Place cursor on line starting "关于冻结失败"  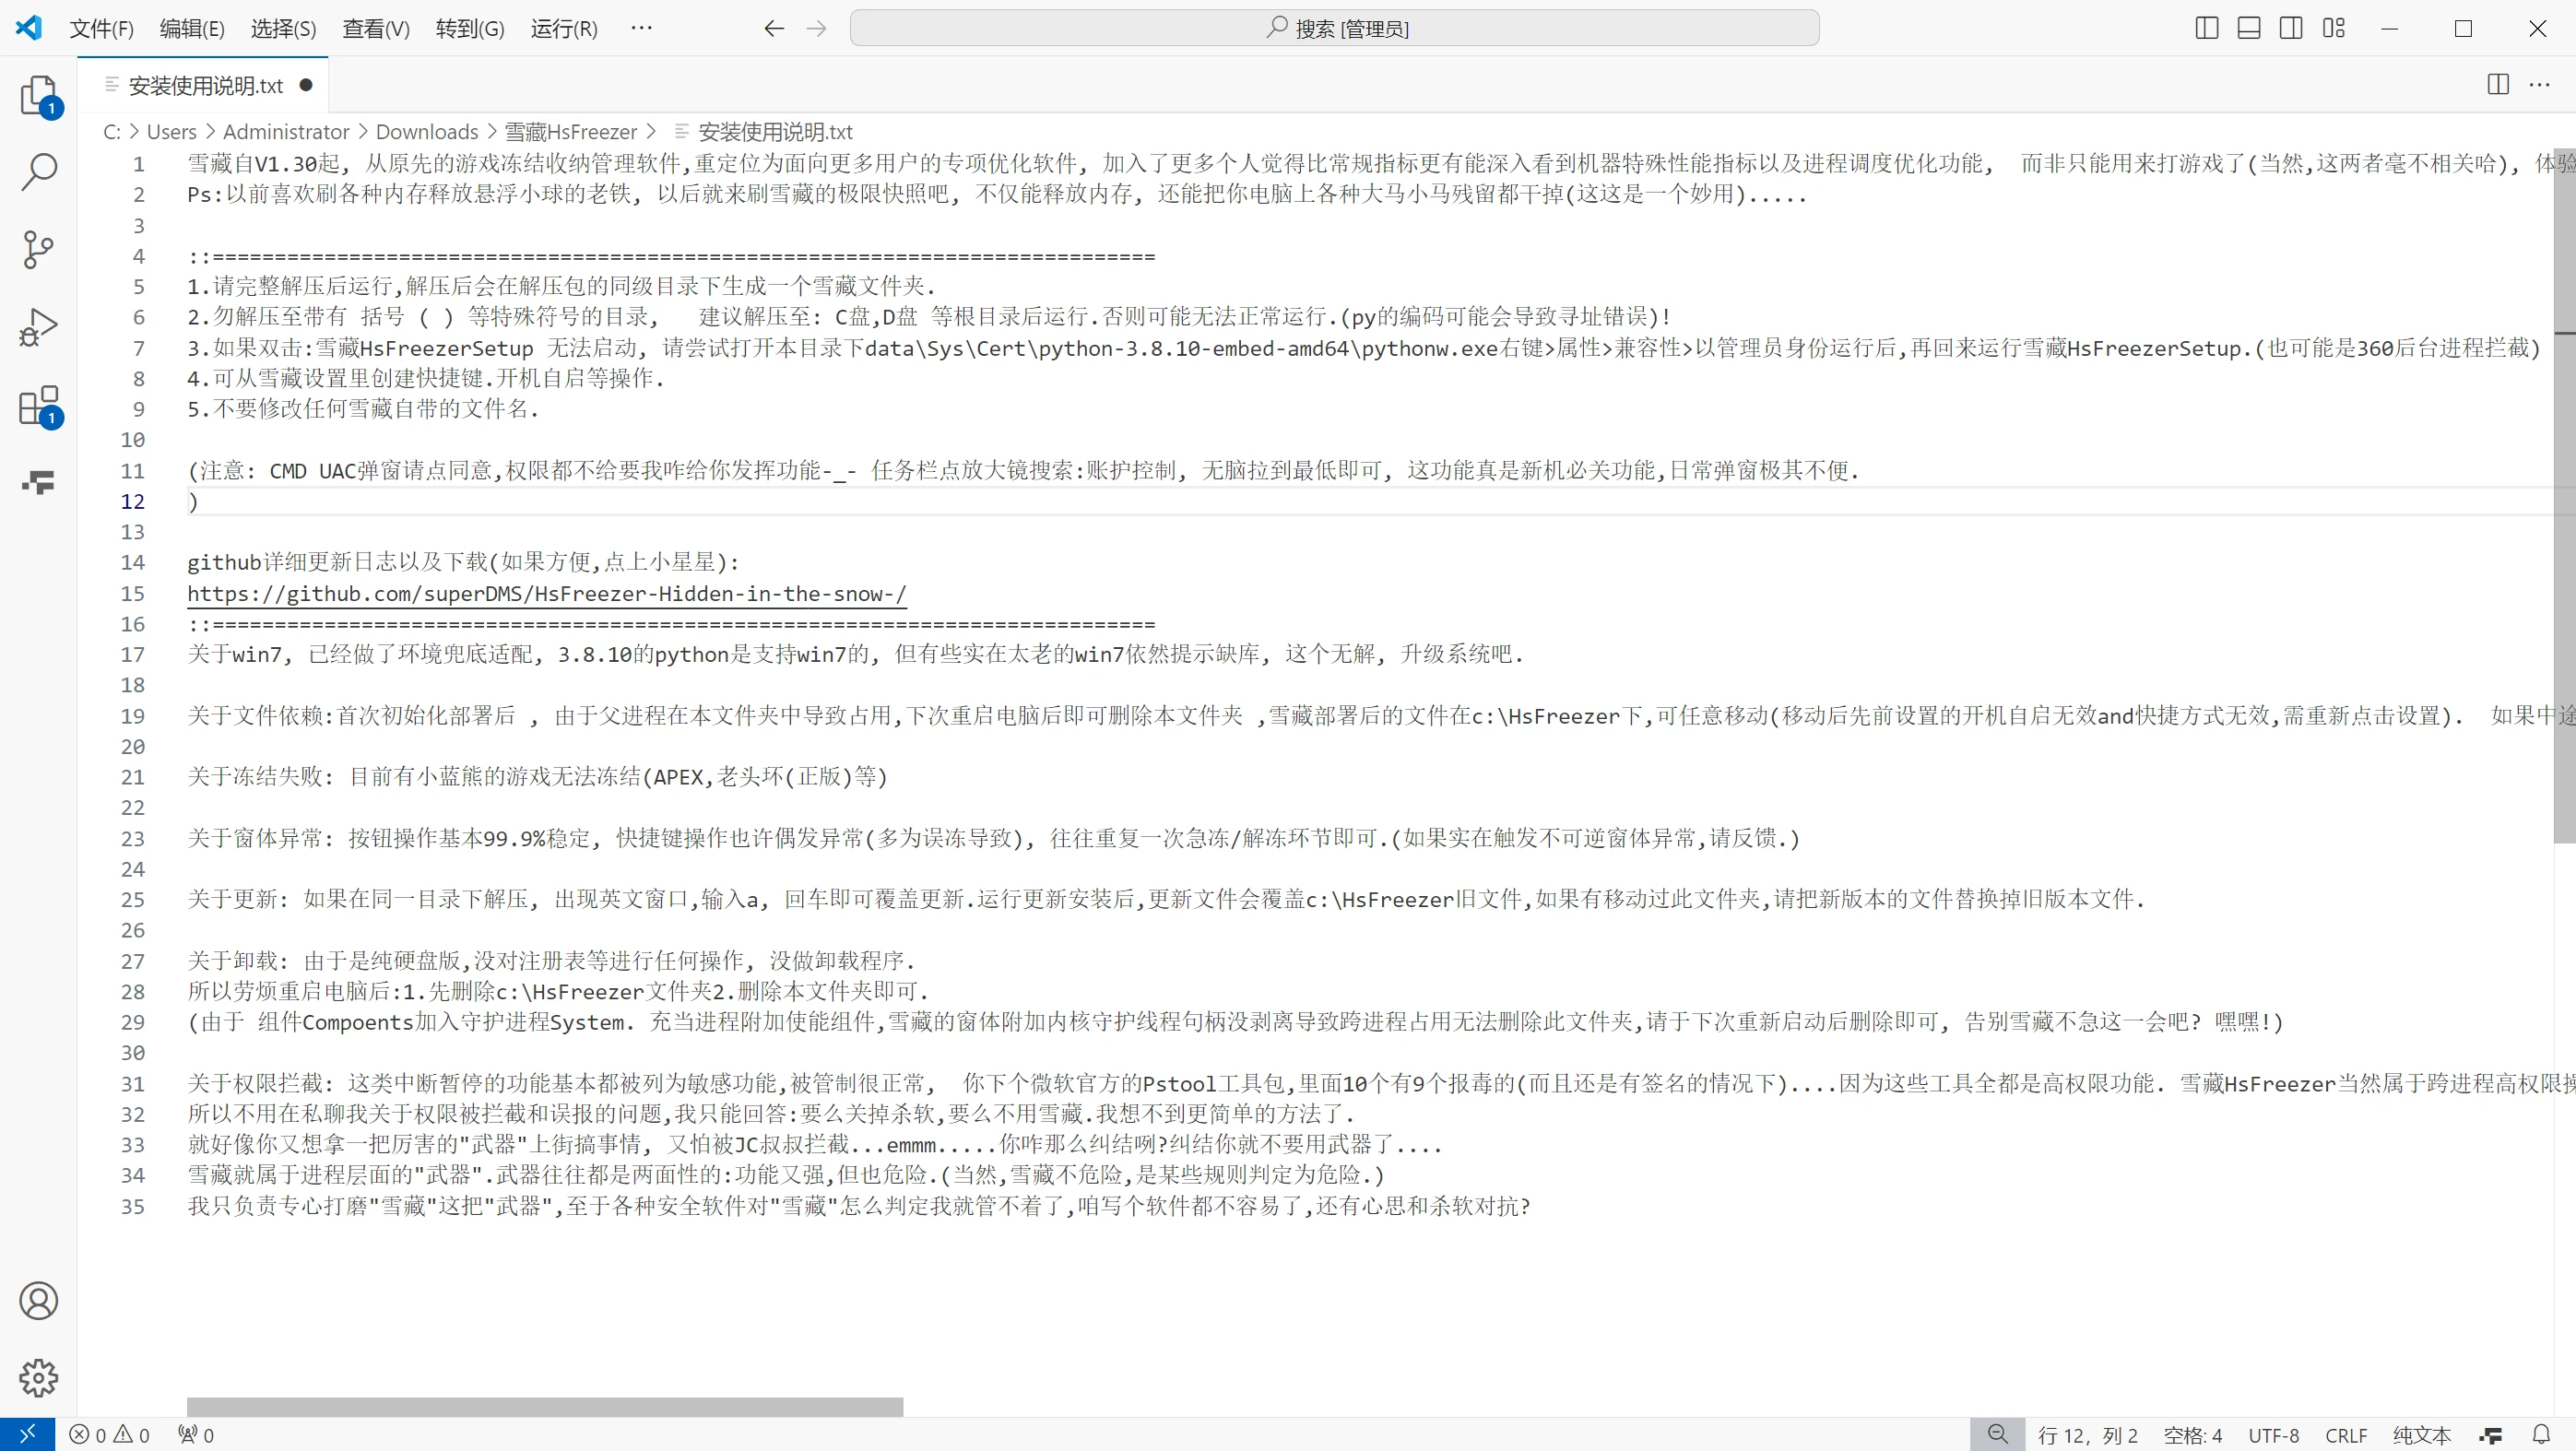coord(537,777)
